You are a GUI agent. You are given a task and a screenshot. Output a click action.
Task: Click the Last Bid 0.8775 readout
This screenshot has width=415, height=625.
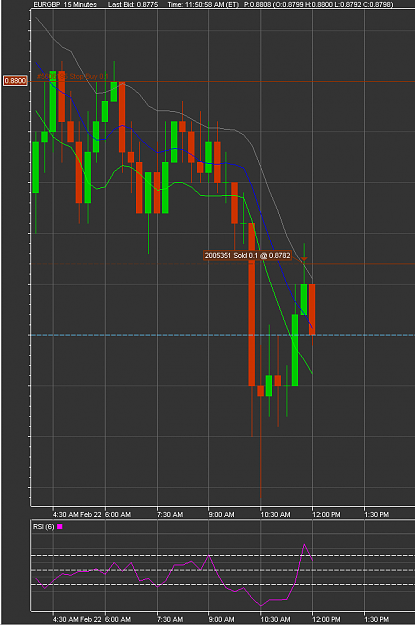coord(133,4)
